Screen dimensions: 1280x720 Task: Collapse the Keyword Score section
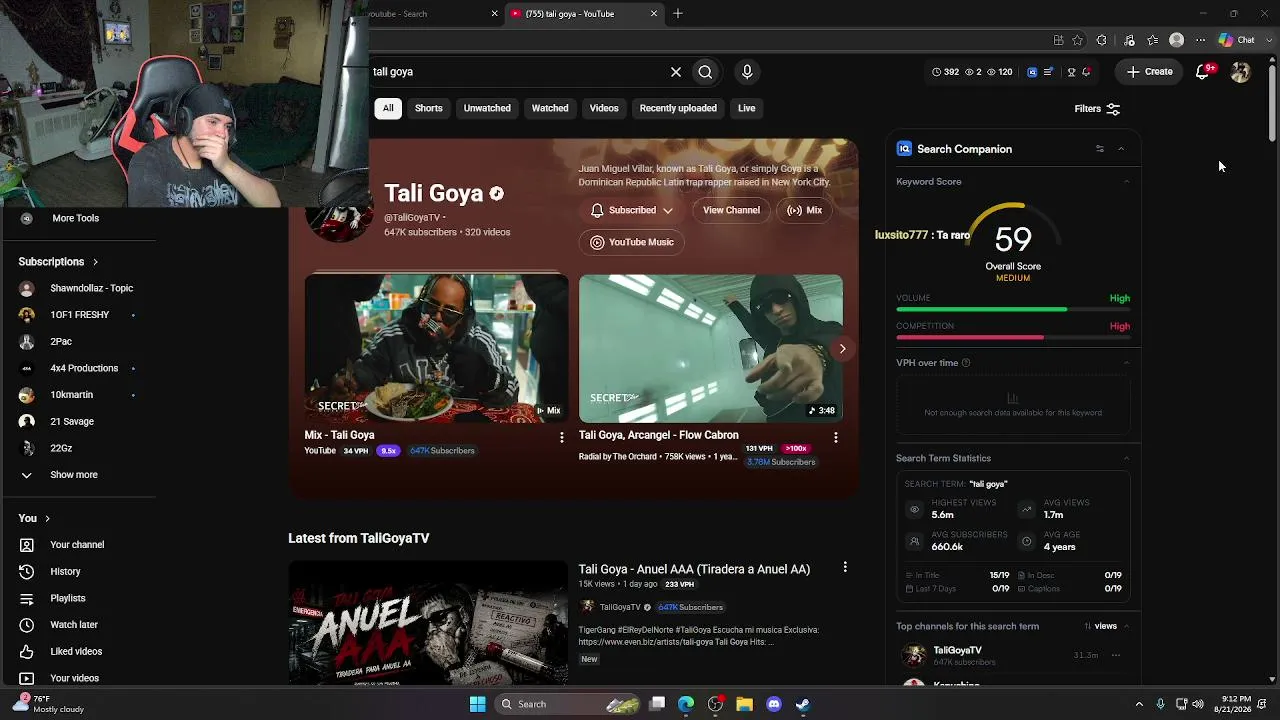pos(1126,182)
